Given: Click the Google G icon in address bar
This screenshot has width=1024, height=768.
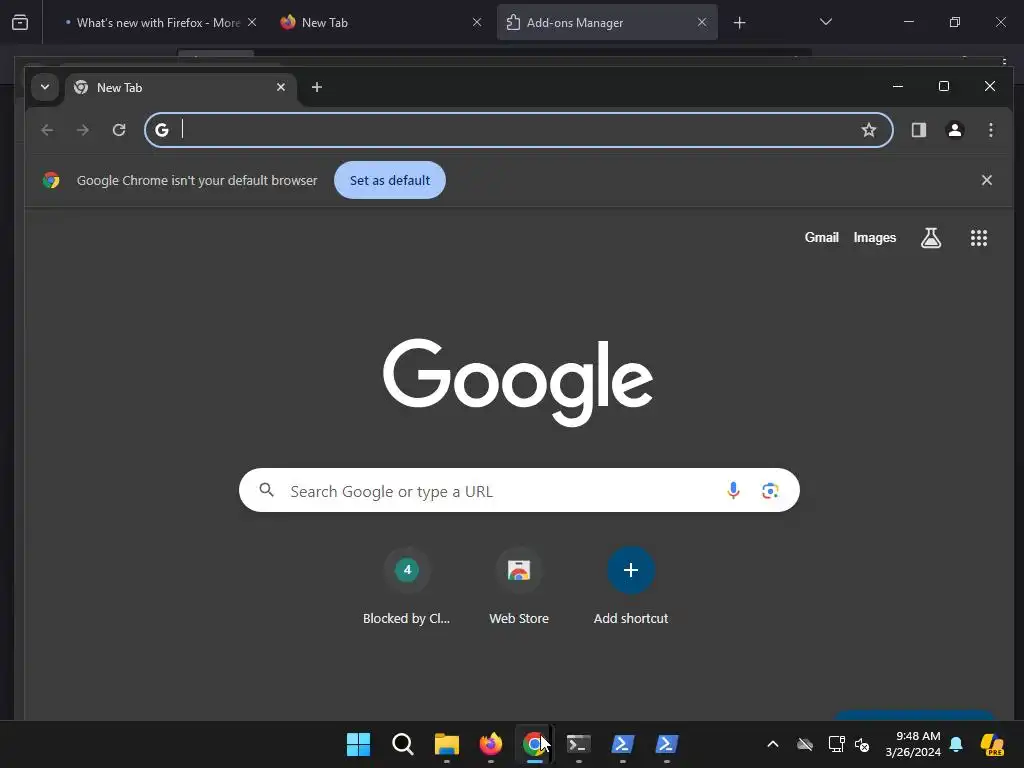Looking at the screenshot, I should pos(162,130).
